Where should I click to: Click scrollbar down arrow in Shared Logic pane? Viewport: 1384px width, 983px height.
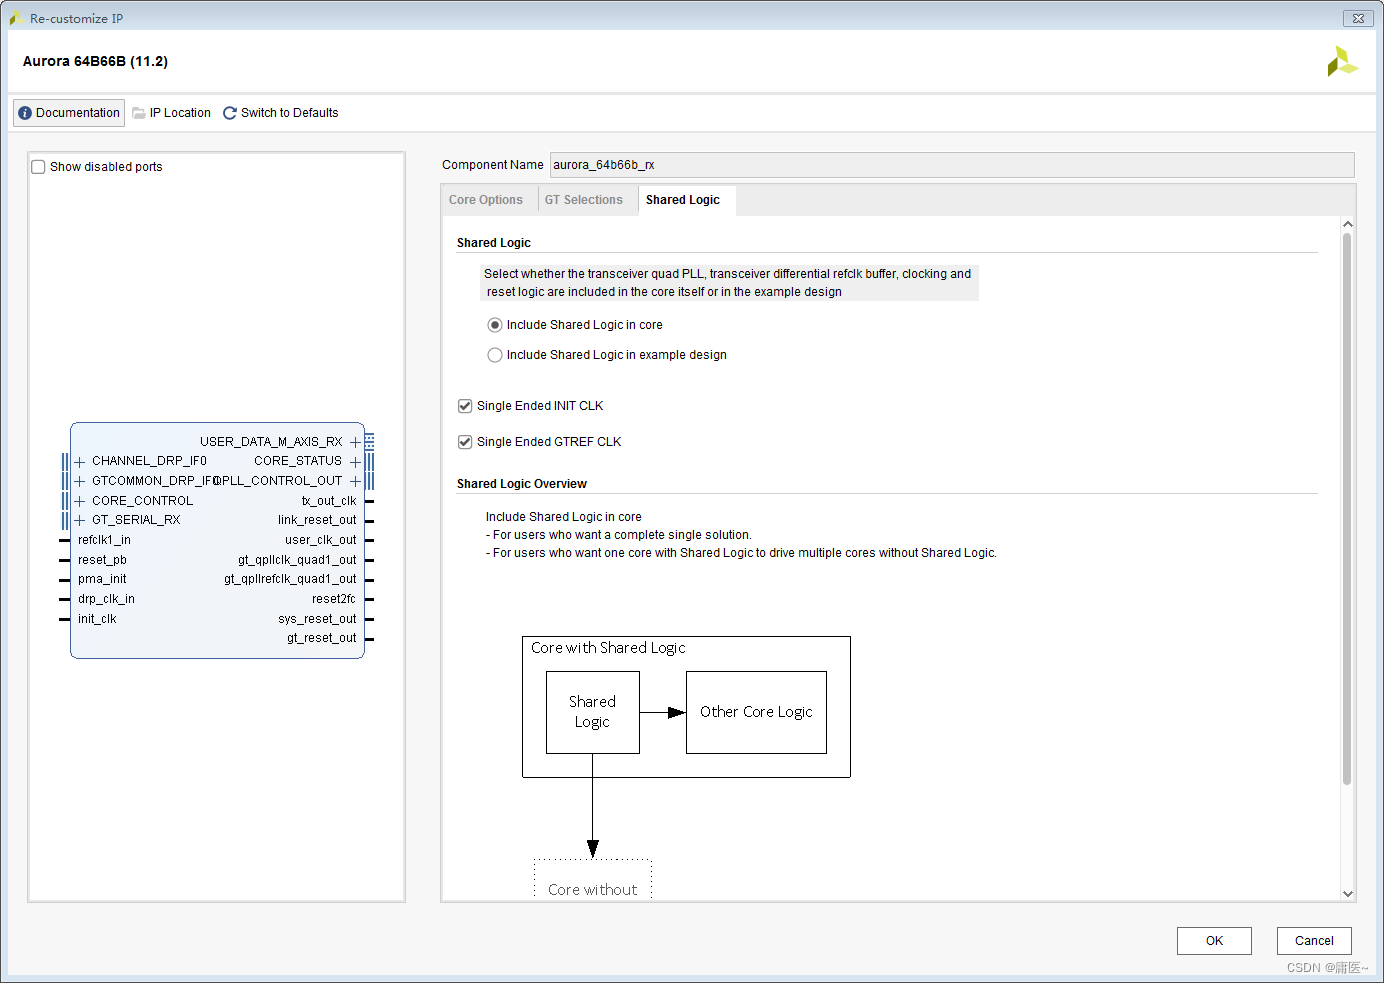pyautogui.click(x=1347, y=894)
